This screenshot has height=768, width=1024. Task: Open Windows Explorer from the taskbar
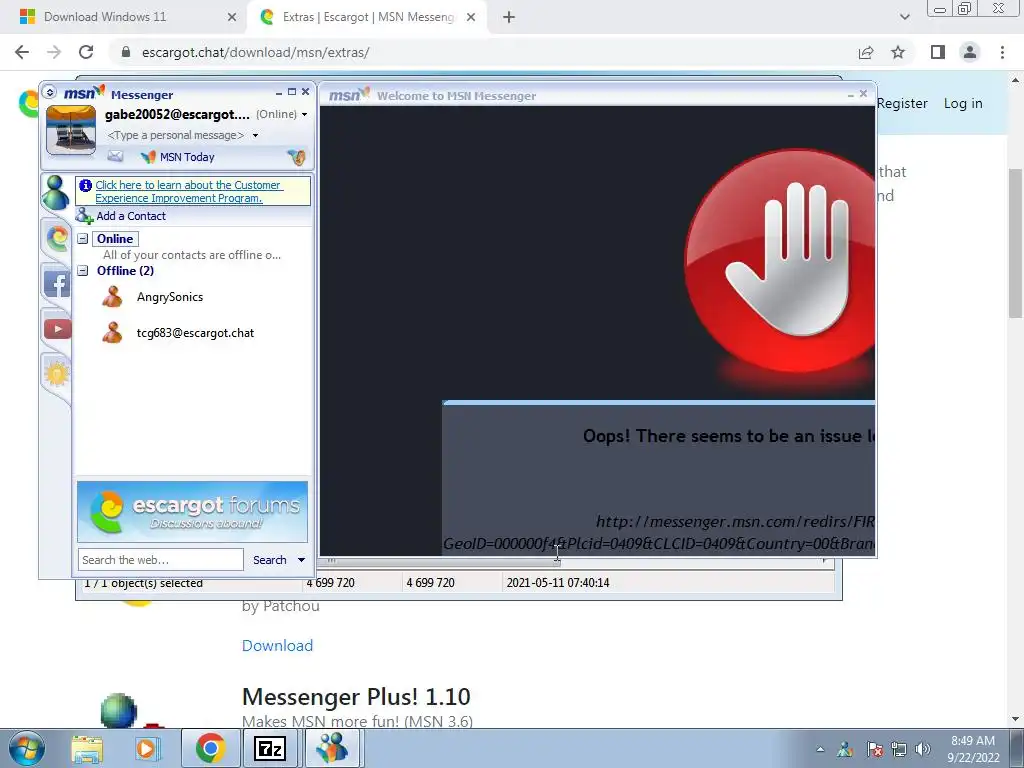coord(87,748)
